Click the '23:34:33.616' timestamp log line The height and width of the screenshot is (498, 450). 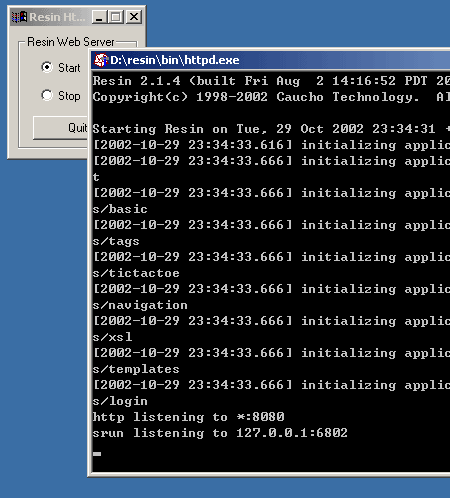tap(271, 145)
